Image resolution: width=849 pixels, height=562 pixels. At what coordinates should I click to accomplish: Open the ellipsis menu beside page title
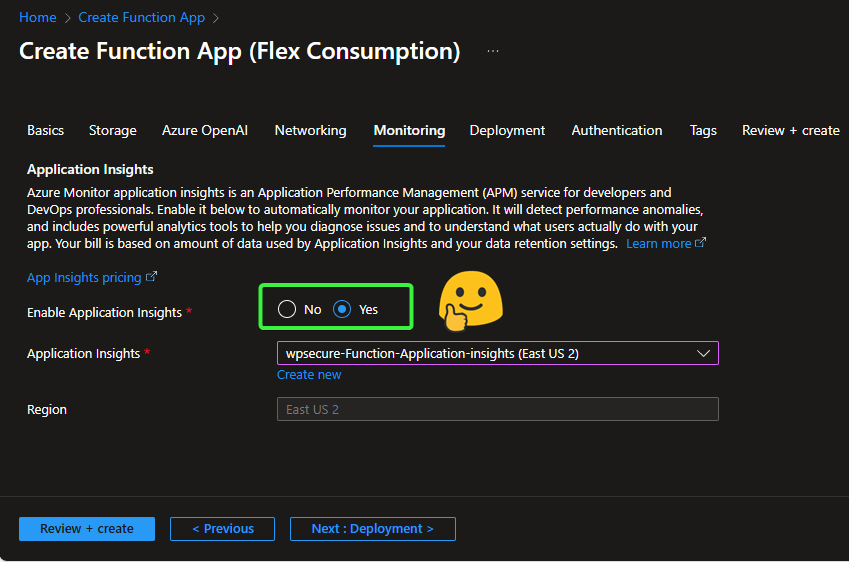[493, 51]
